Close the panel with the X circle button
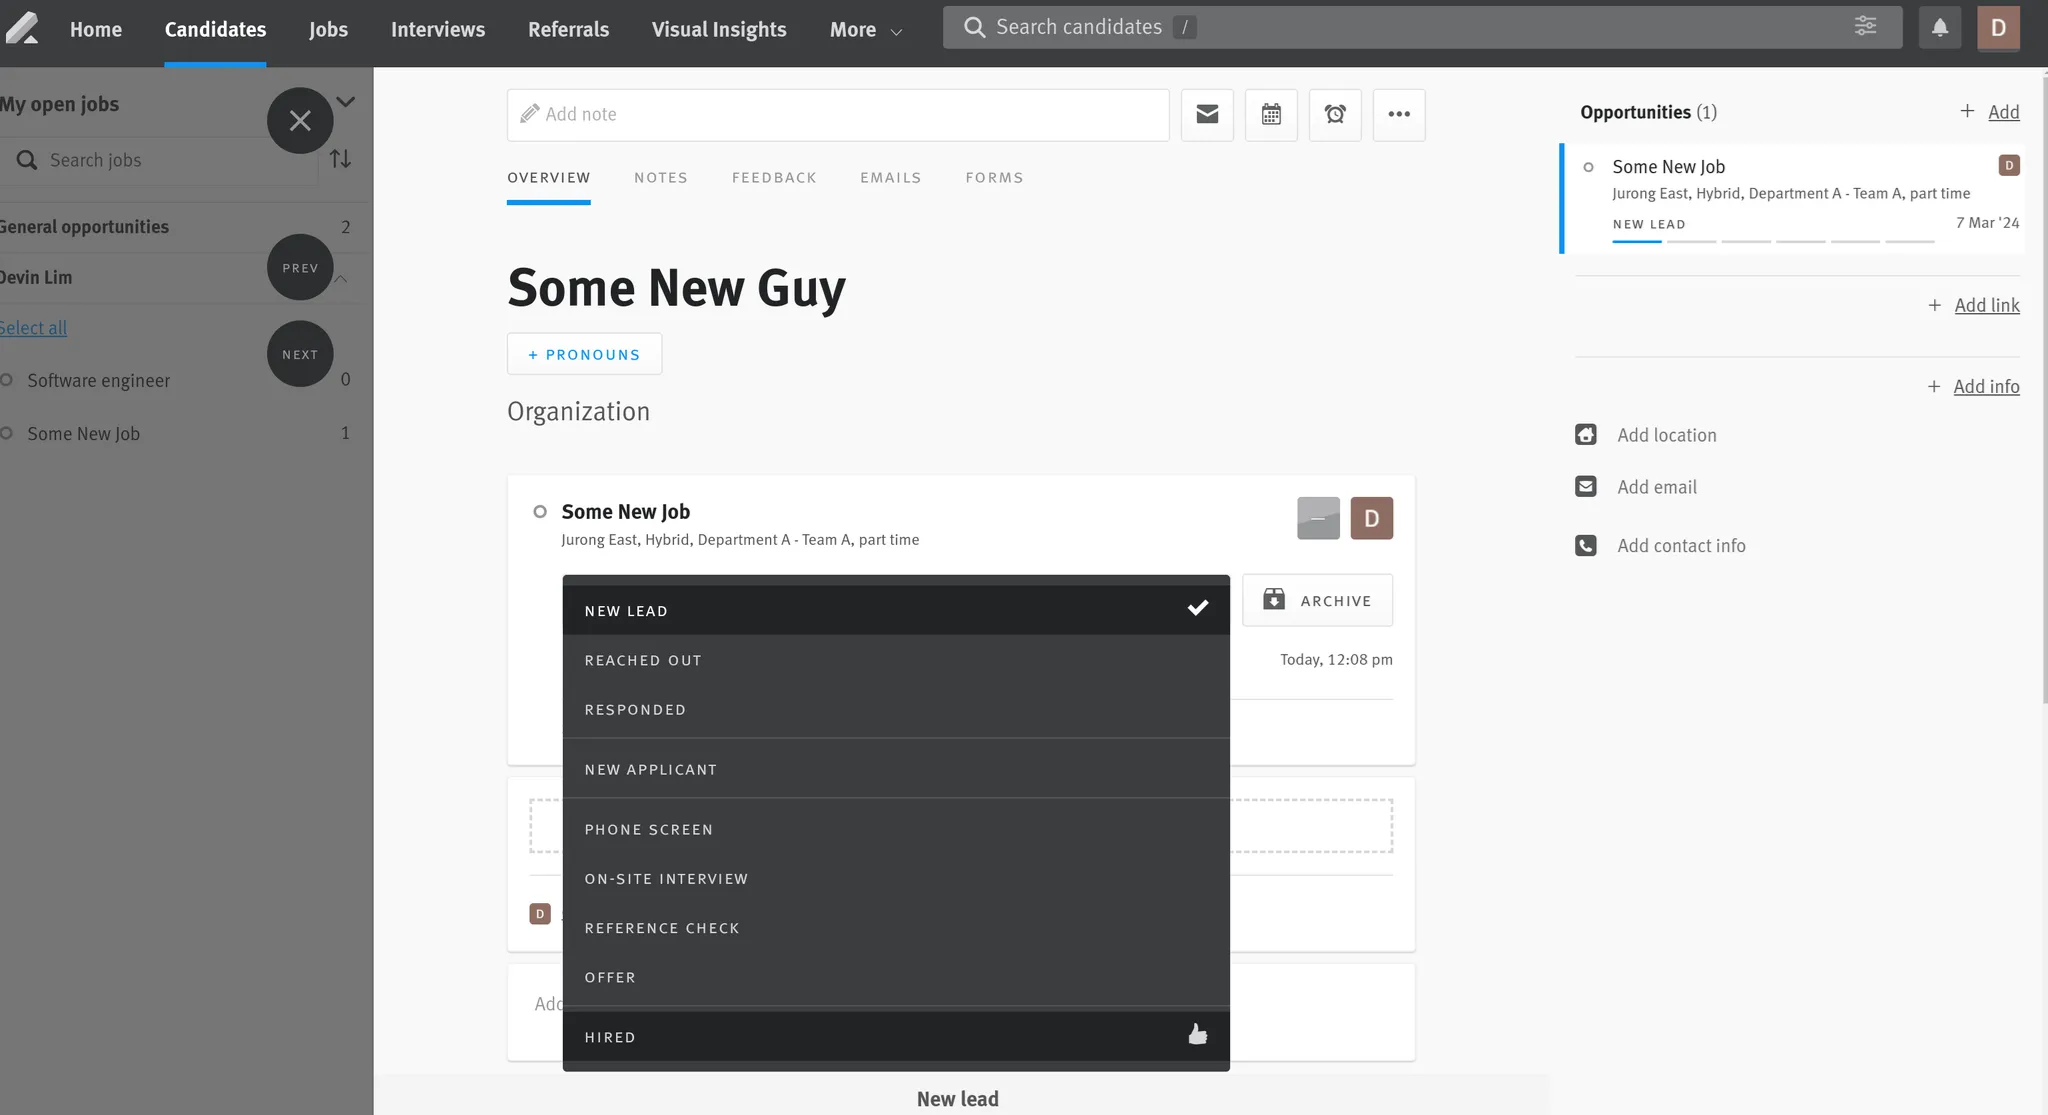This screenshot has height=1115, width=2048. [x=300, y=121]
